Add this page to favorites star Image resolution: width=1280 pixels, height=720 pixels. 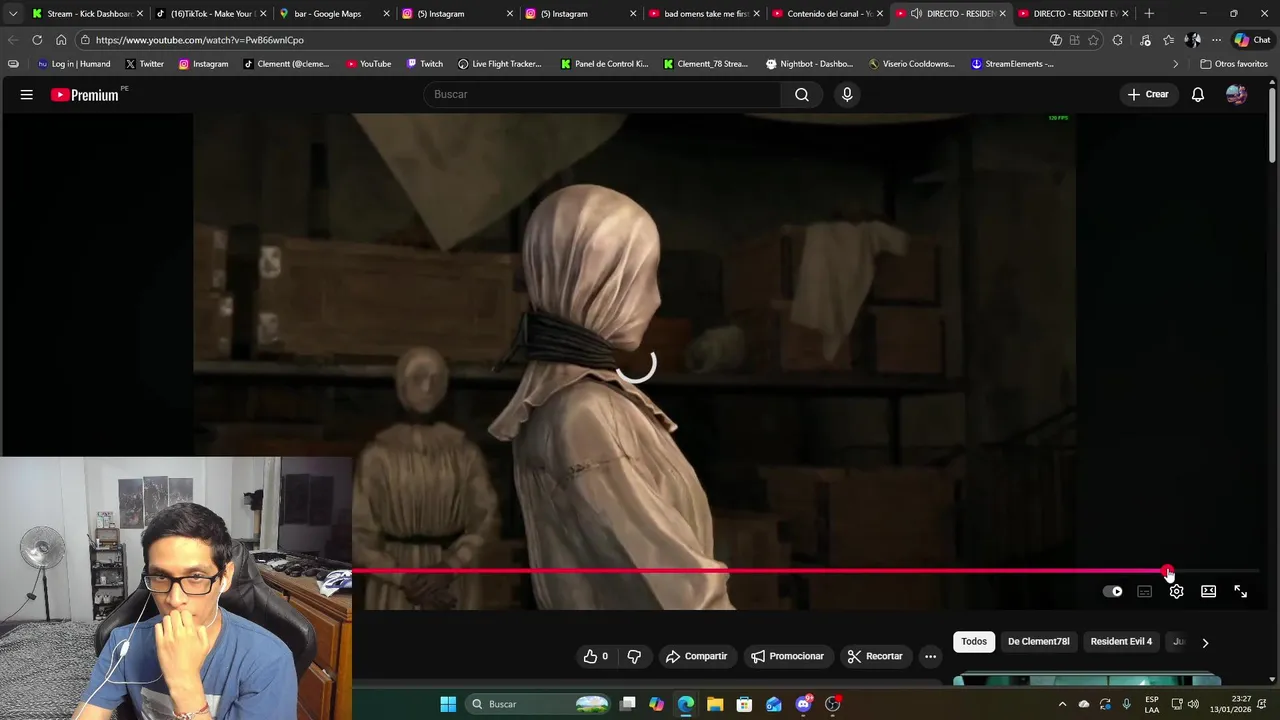1093,40
